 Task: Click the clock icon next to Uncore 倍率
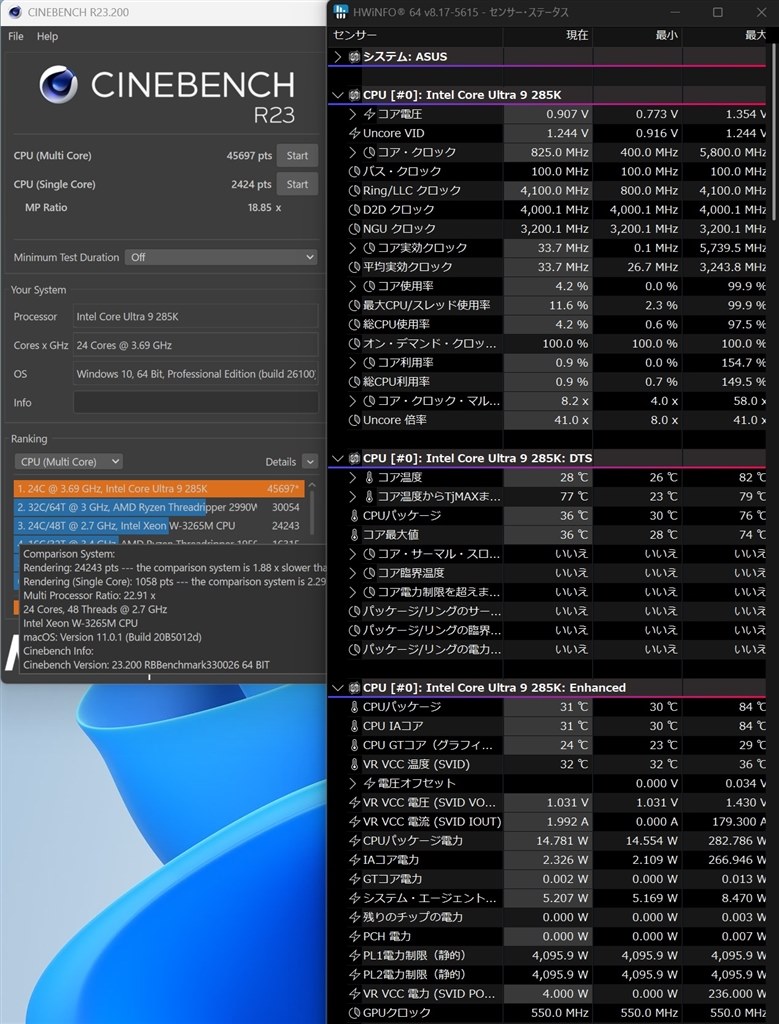coord(355,420)
